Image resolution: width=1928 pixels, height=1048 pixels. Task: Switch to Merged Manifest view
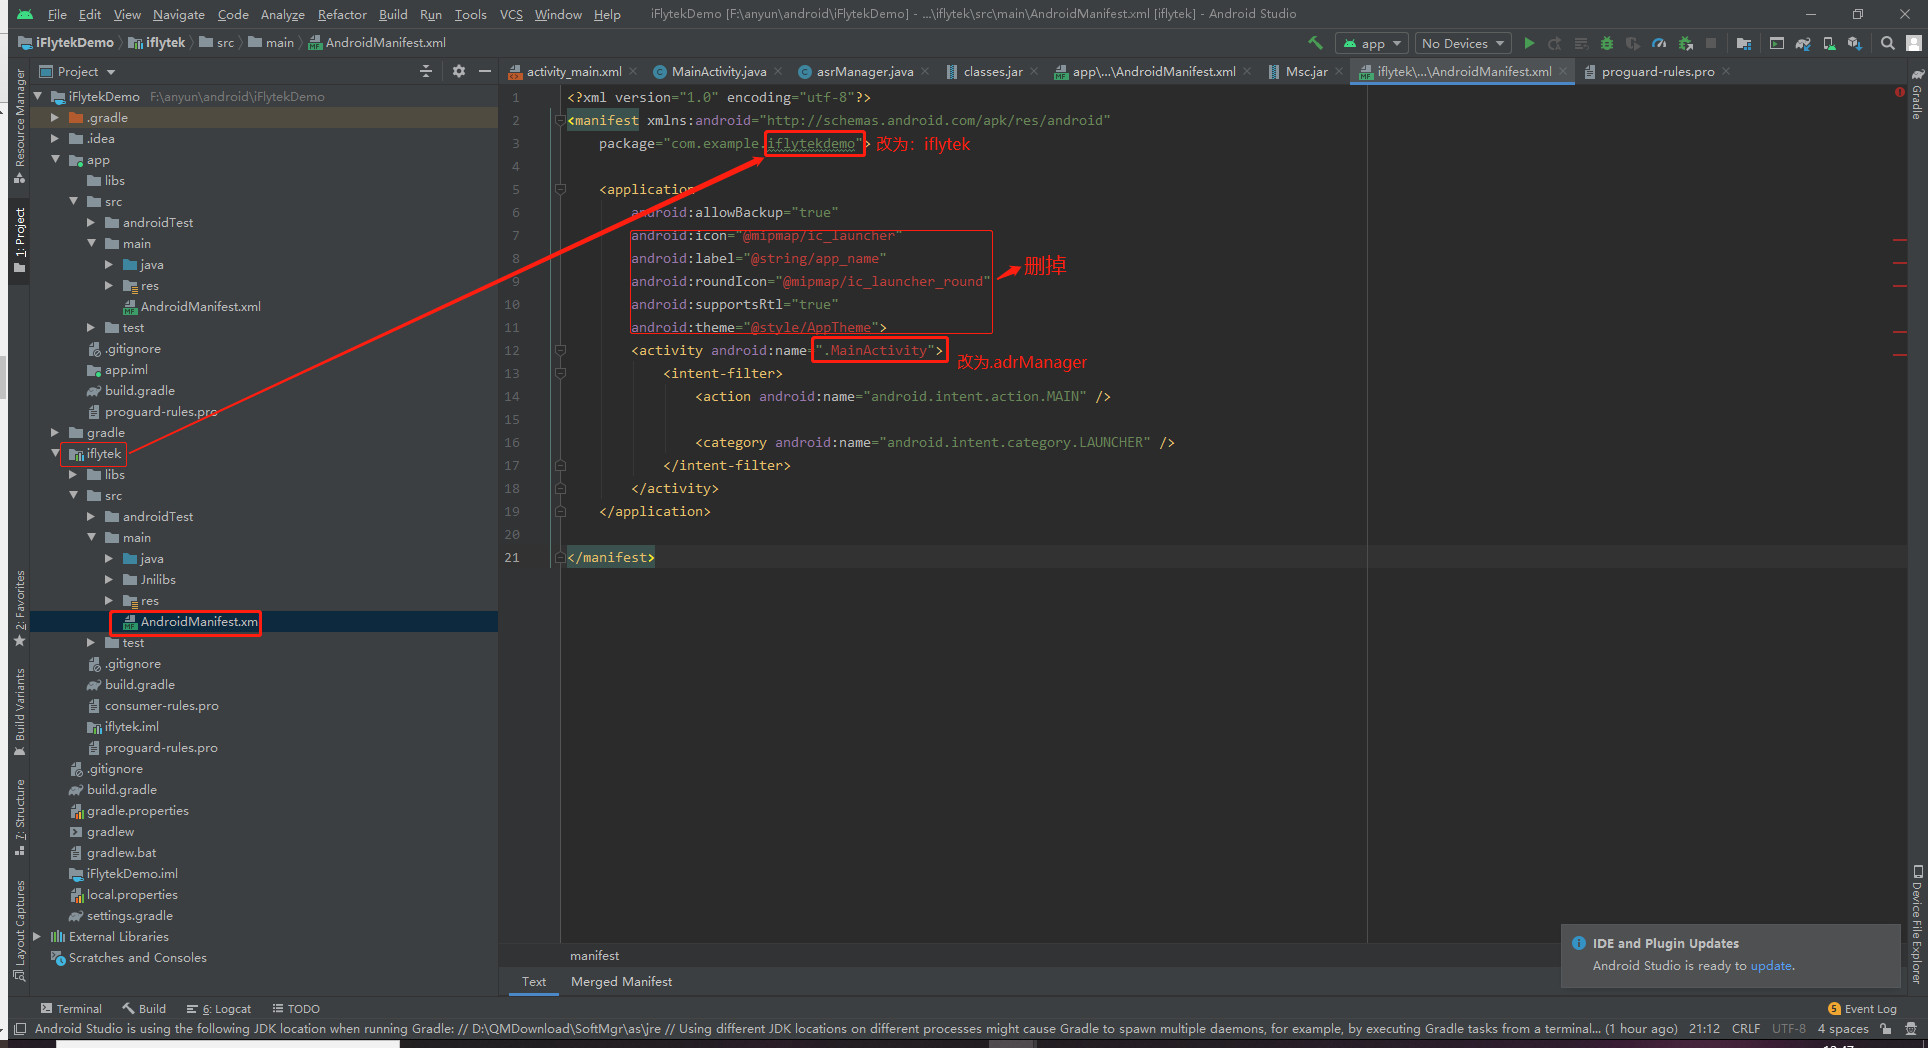tap(621, 981)
